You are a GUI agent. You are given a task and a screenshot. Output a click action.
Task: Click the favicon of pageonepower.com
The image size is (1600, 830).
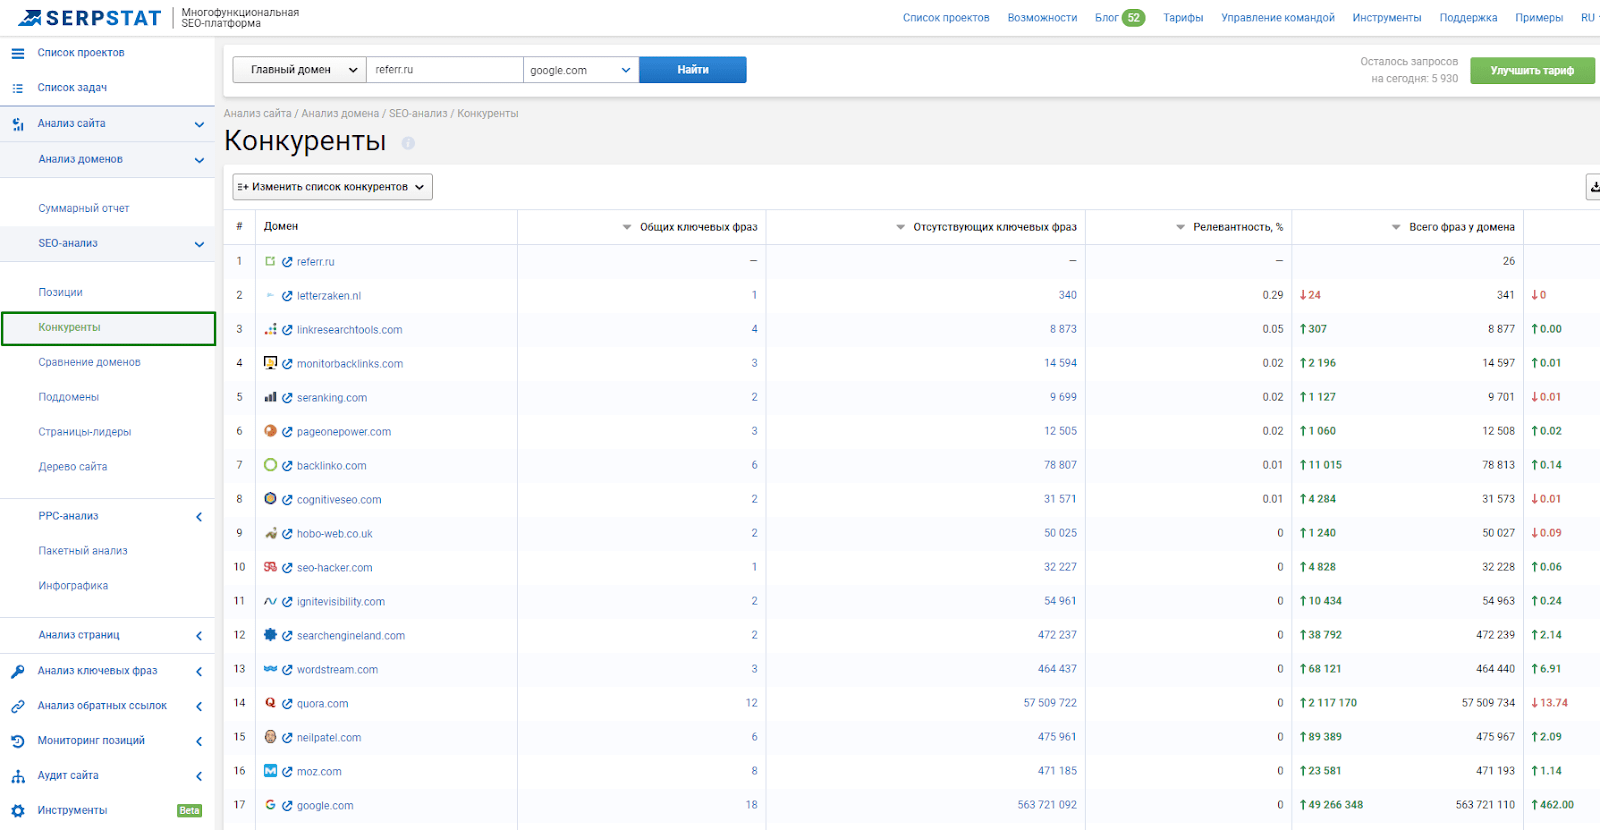pyautogui.click(x=270, y=431)
